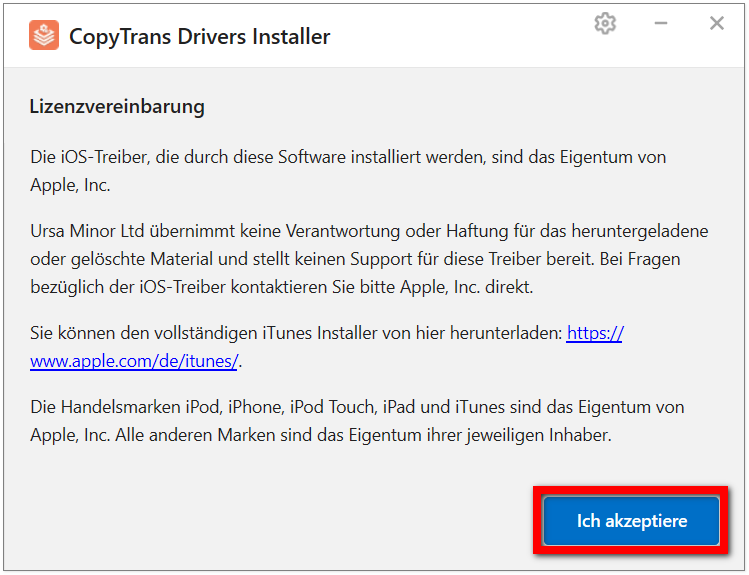Click the Lizenzvereinbarung heading

[117, 106]
